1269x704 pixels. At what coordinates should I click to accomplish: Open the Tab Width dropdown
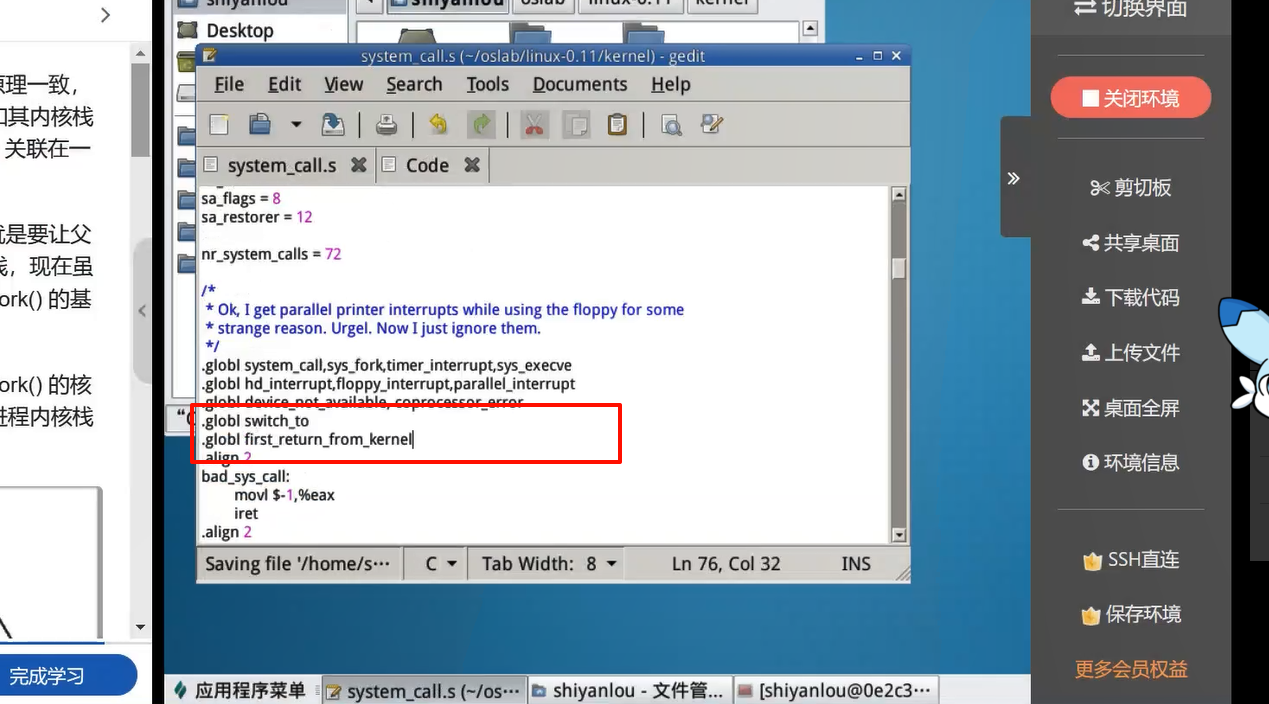pyautogui.click(x=549, y=564)
